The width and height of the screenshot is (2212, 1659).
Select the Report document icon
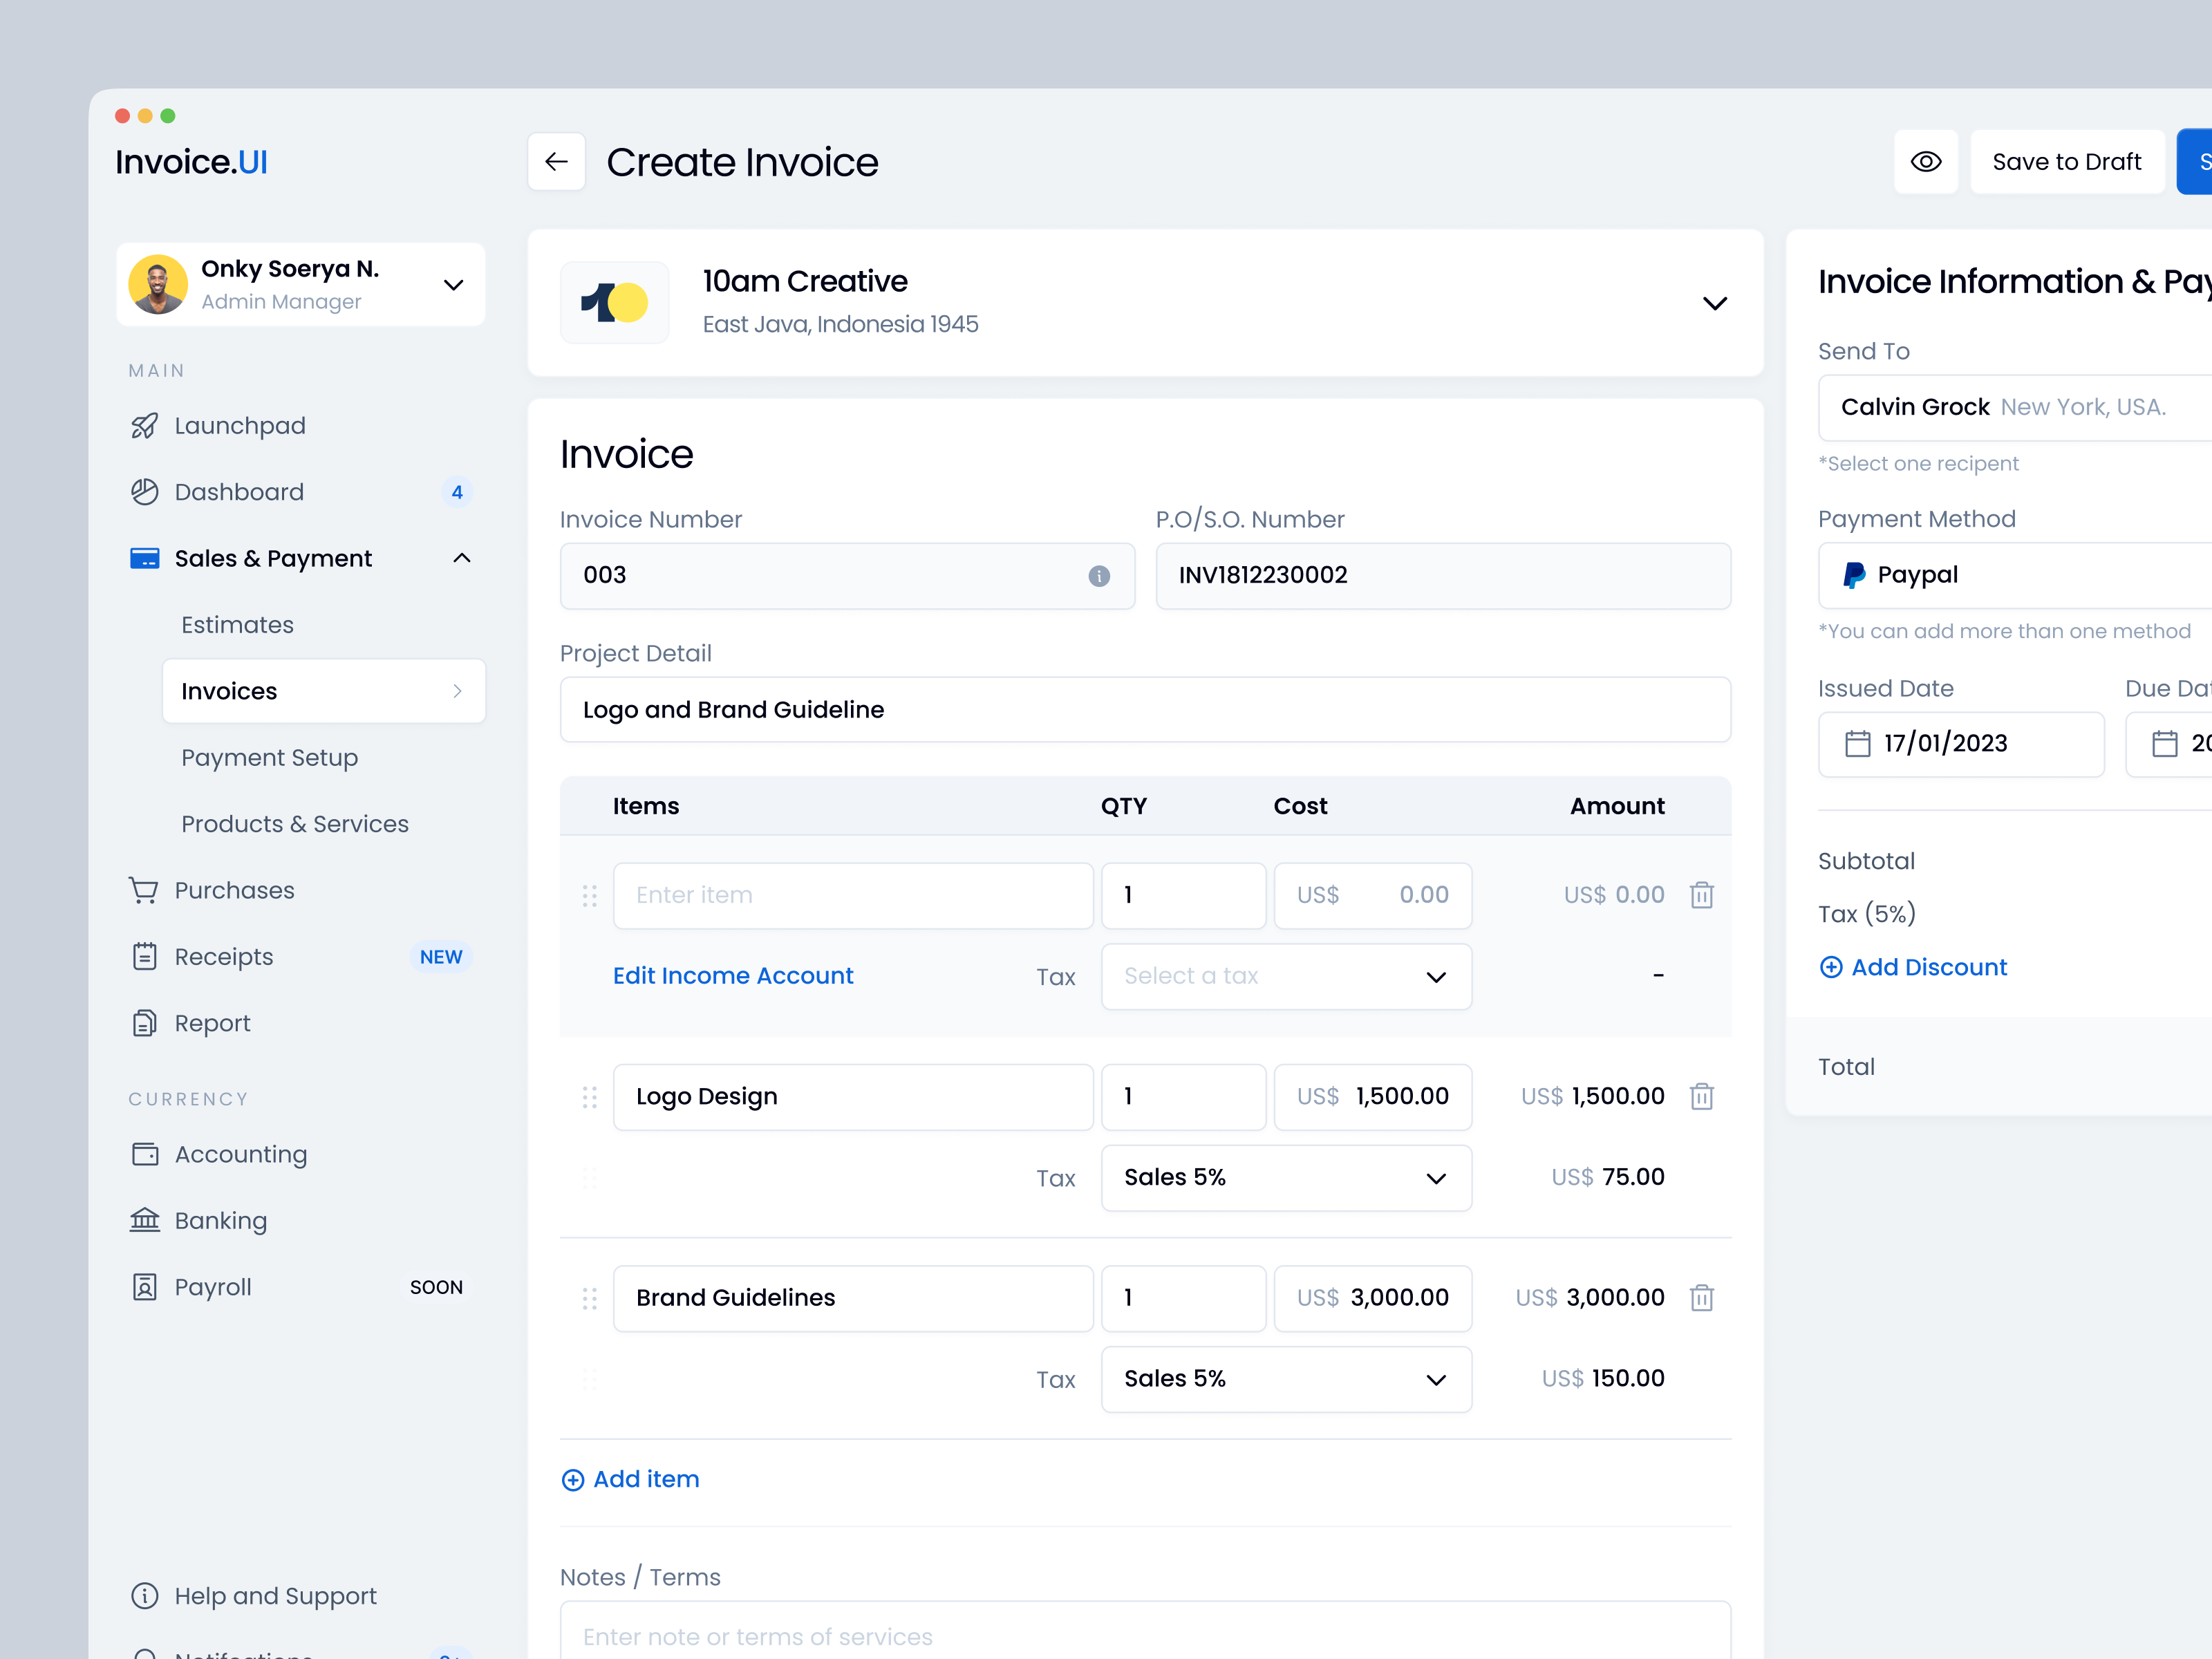point(145,1022)
